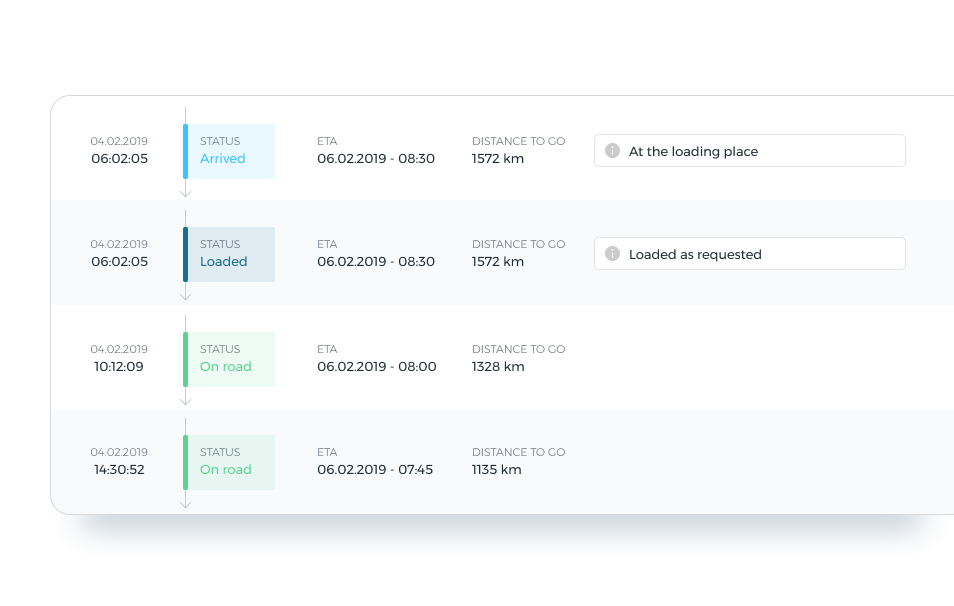Open the "At the loading place" note field
Viewport: 954px width, 606px height.
tap(750, 151)
